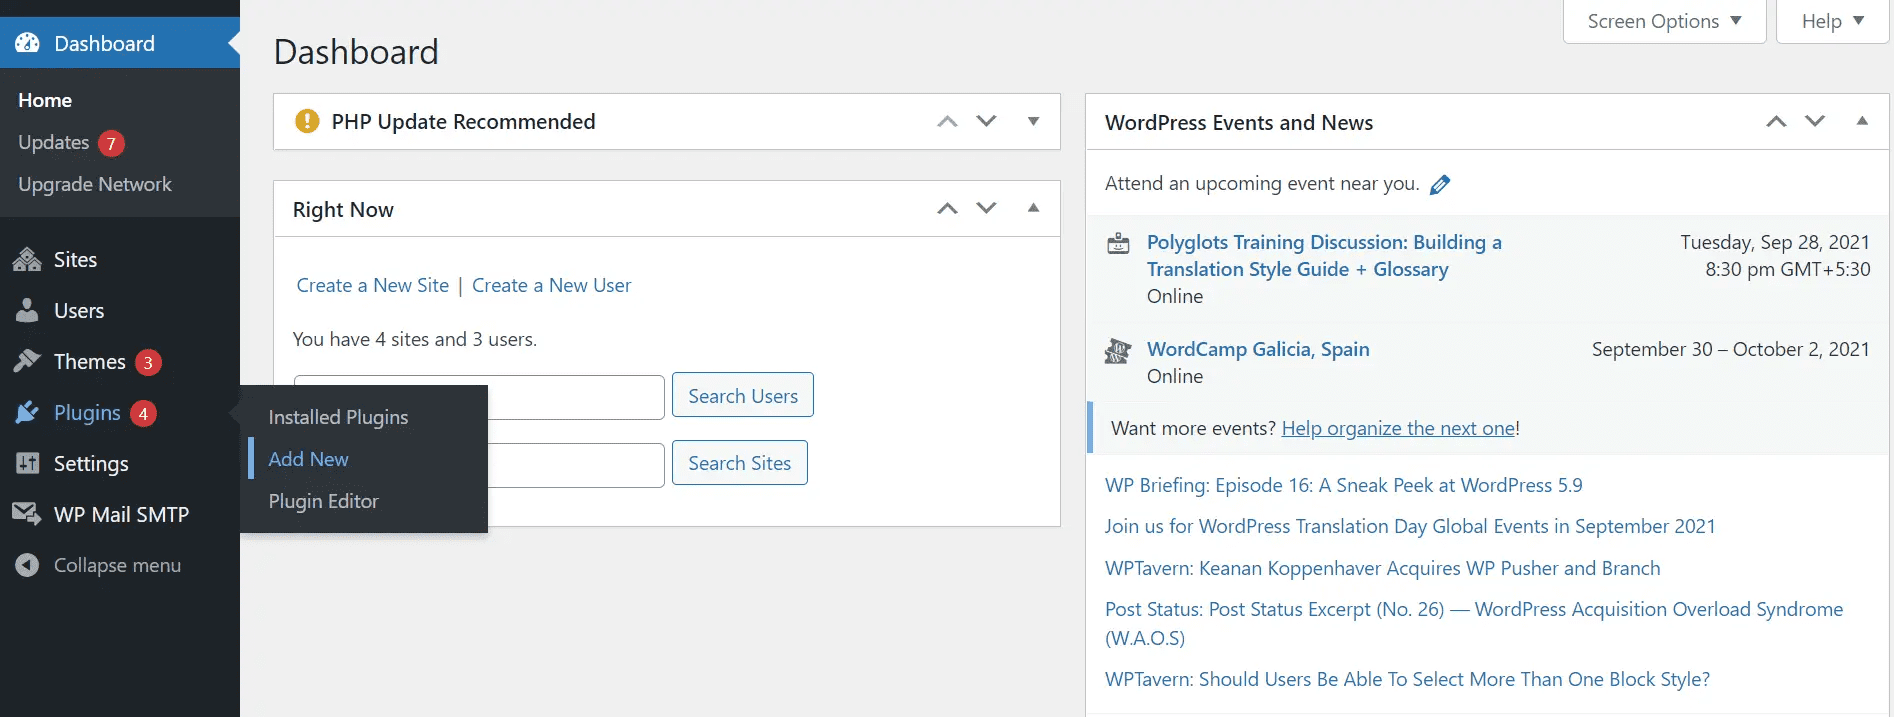The image size is (1894, 717).
Task: Open Polyglots Training Discussion event link
Action: pyautogui.click(x=1324, y=255)
